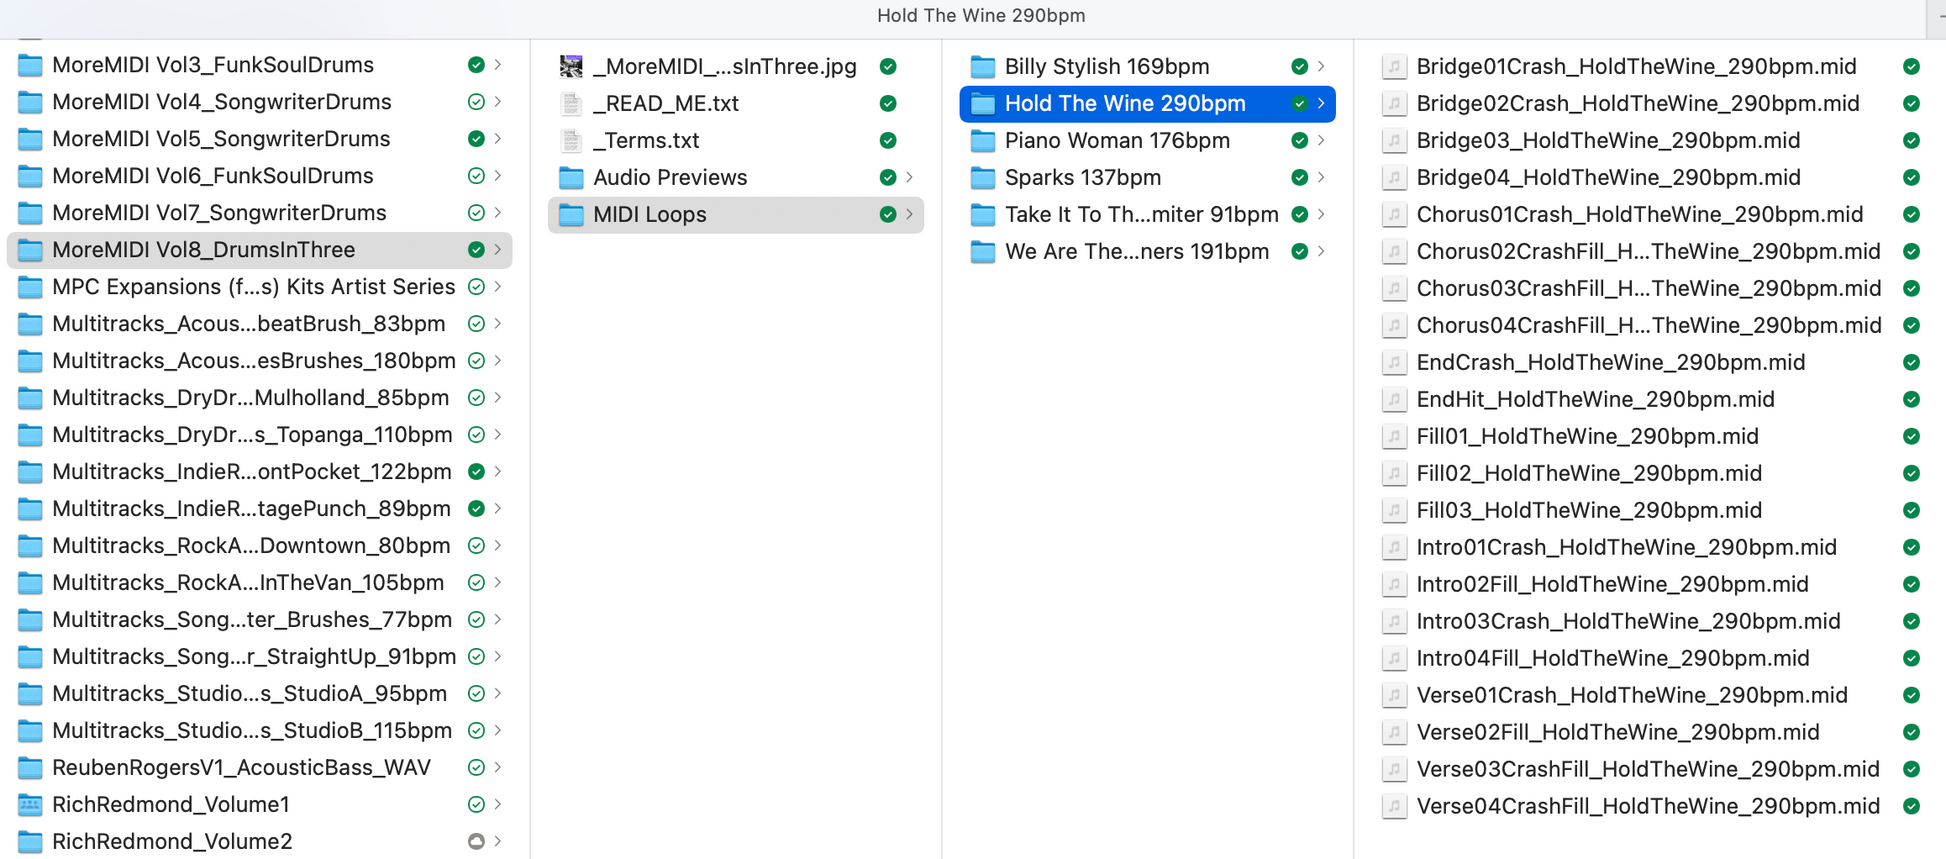The height and width of the screenshot is (859, 1946).
Task: Click the _READ_ME.txt document icon
Action: pos(571,103)
